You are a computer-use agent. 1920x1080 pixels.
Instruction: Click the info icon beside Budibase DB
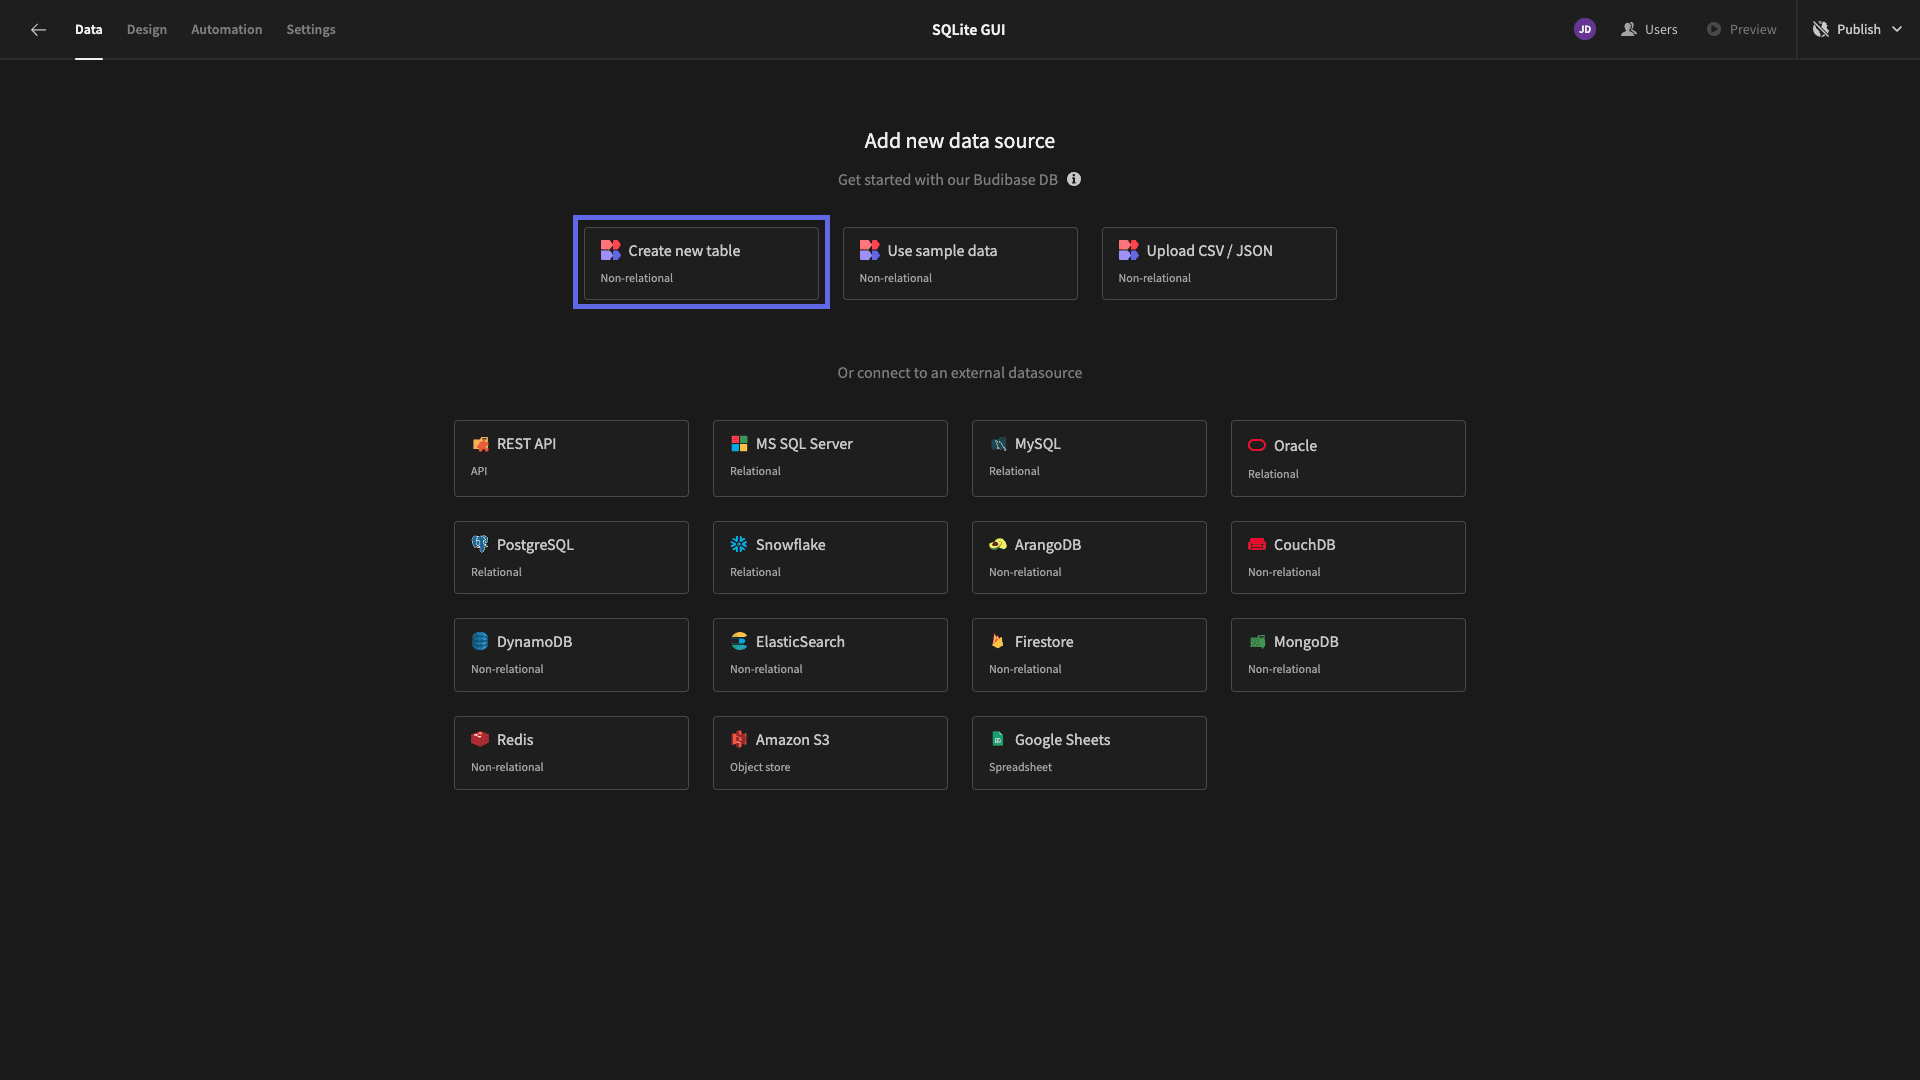pos(1074,179)
